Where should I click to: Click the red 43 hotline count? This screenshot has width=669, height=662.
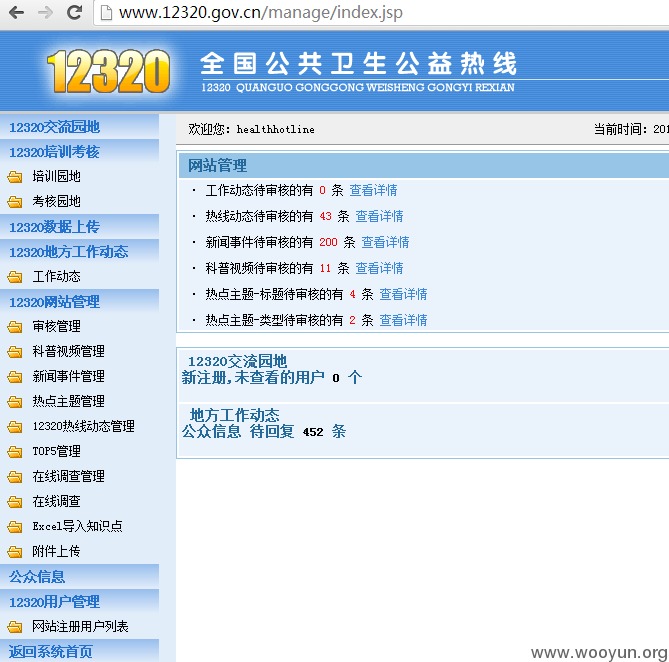(x=325, y=216)
